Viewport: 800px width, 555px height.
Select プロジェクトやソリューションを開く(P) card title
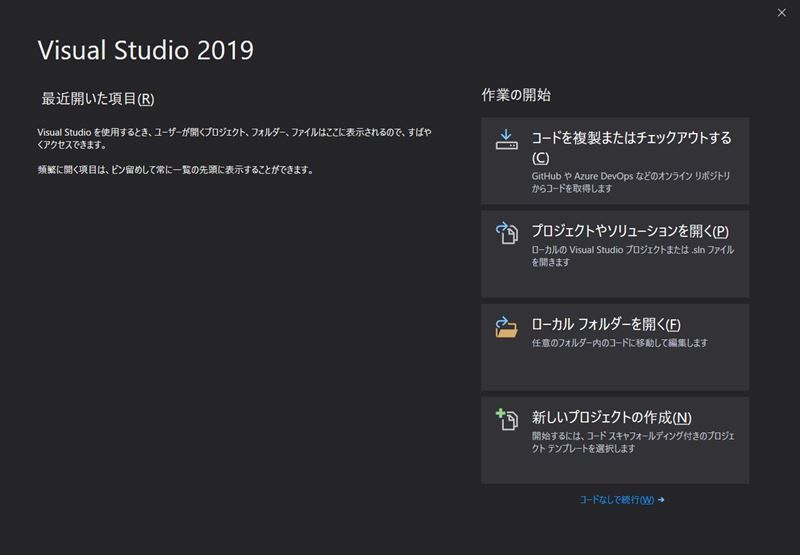tap(630, 231)
